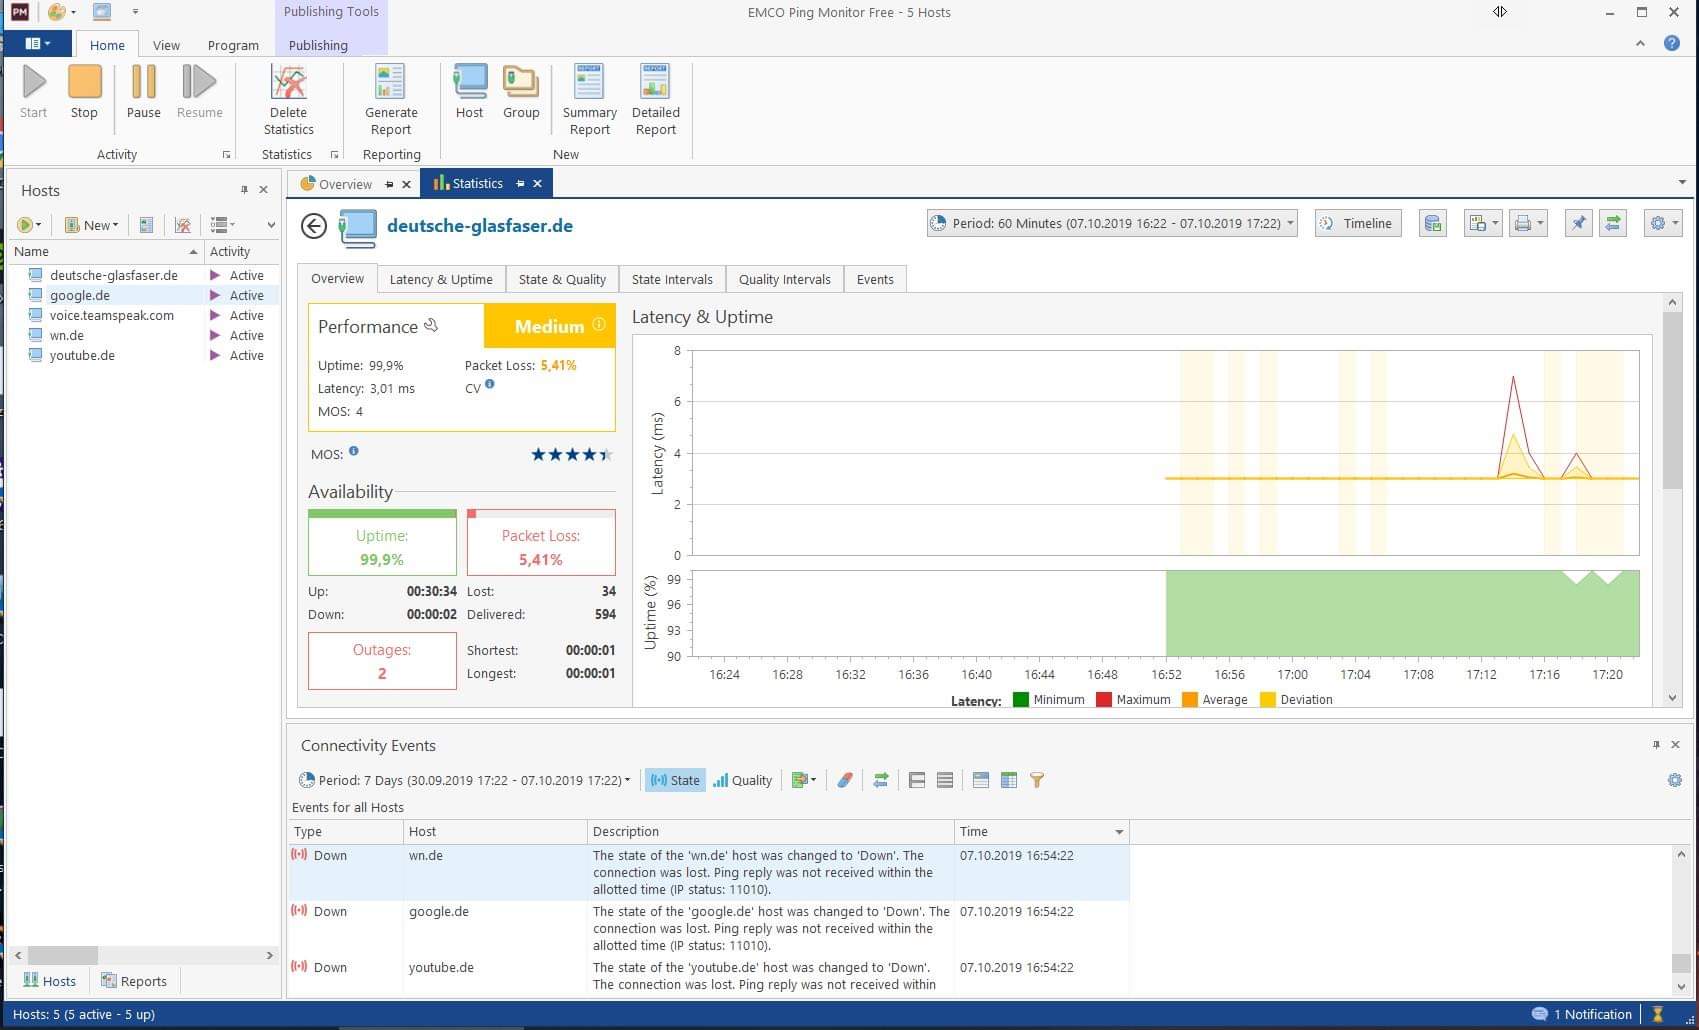Select the google.de host row
Screen dimensions: 1699x1030
pos(143,295)
